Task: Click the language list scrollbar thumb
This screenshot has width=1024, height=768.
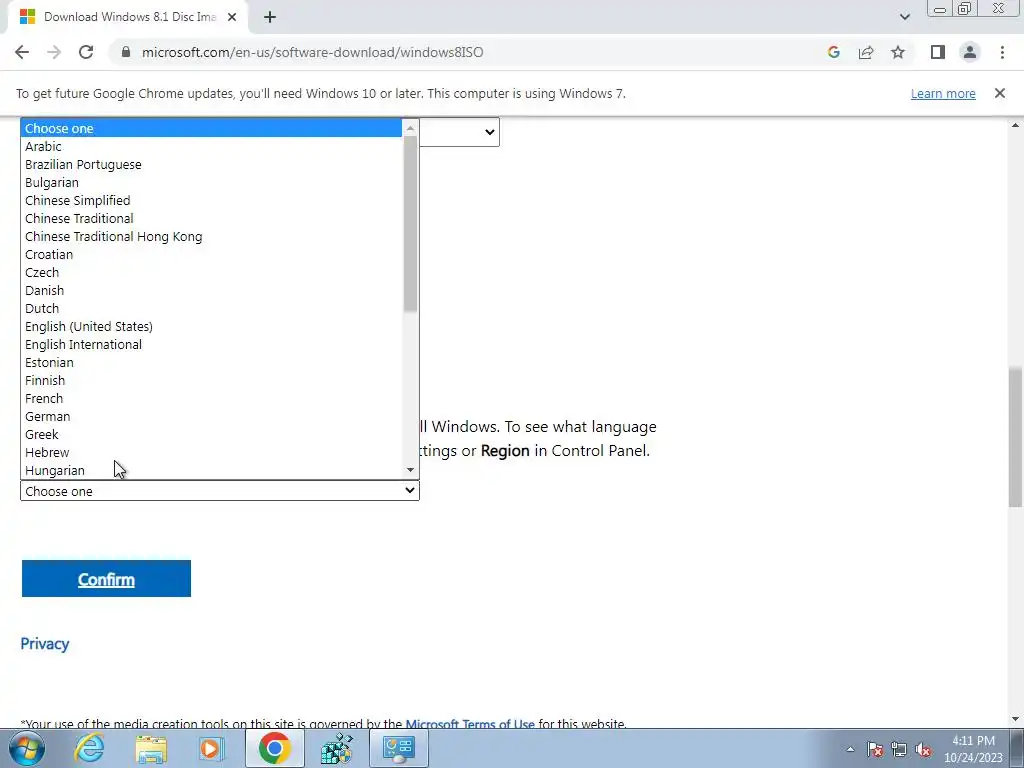Action: tap(410, 223)
